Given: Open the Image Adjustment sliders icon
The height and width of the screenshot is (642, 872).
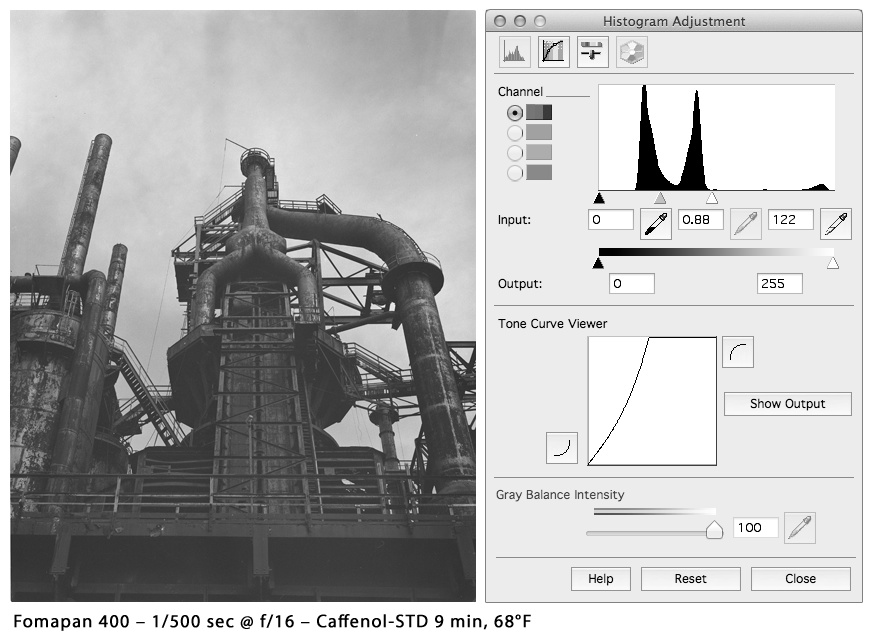Looking at the screenshot, I should 593,52.
